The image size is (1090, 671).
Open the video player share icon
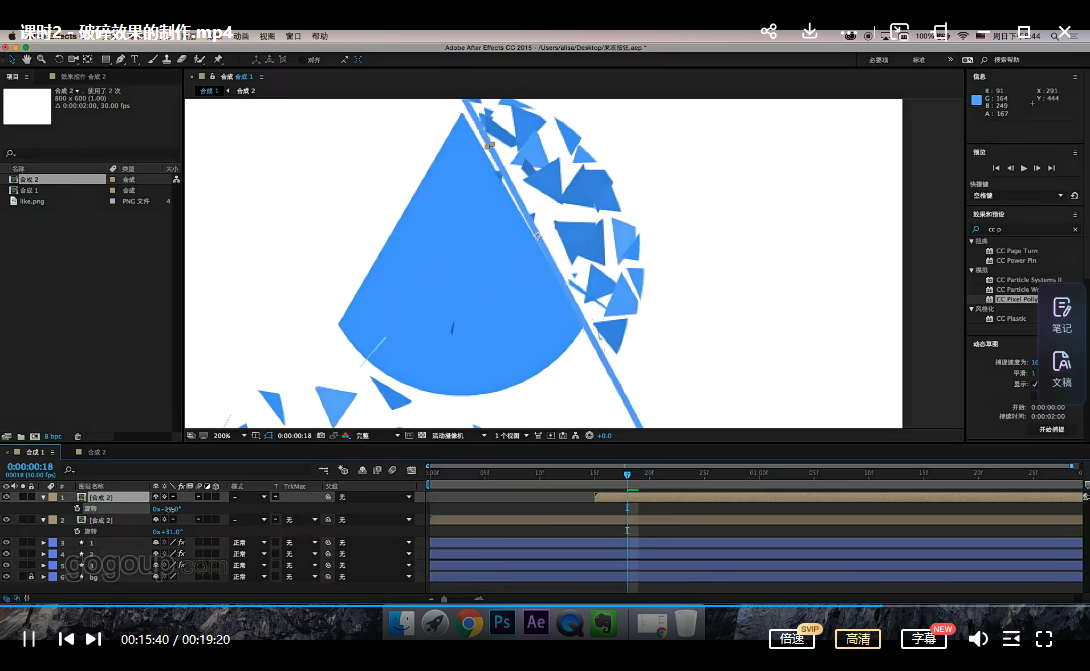[769, 31]
